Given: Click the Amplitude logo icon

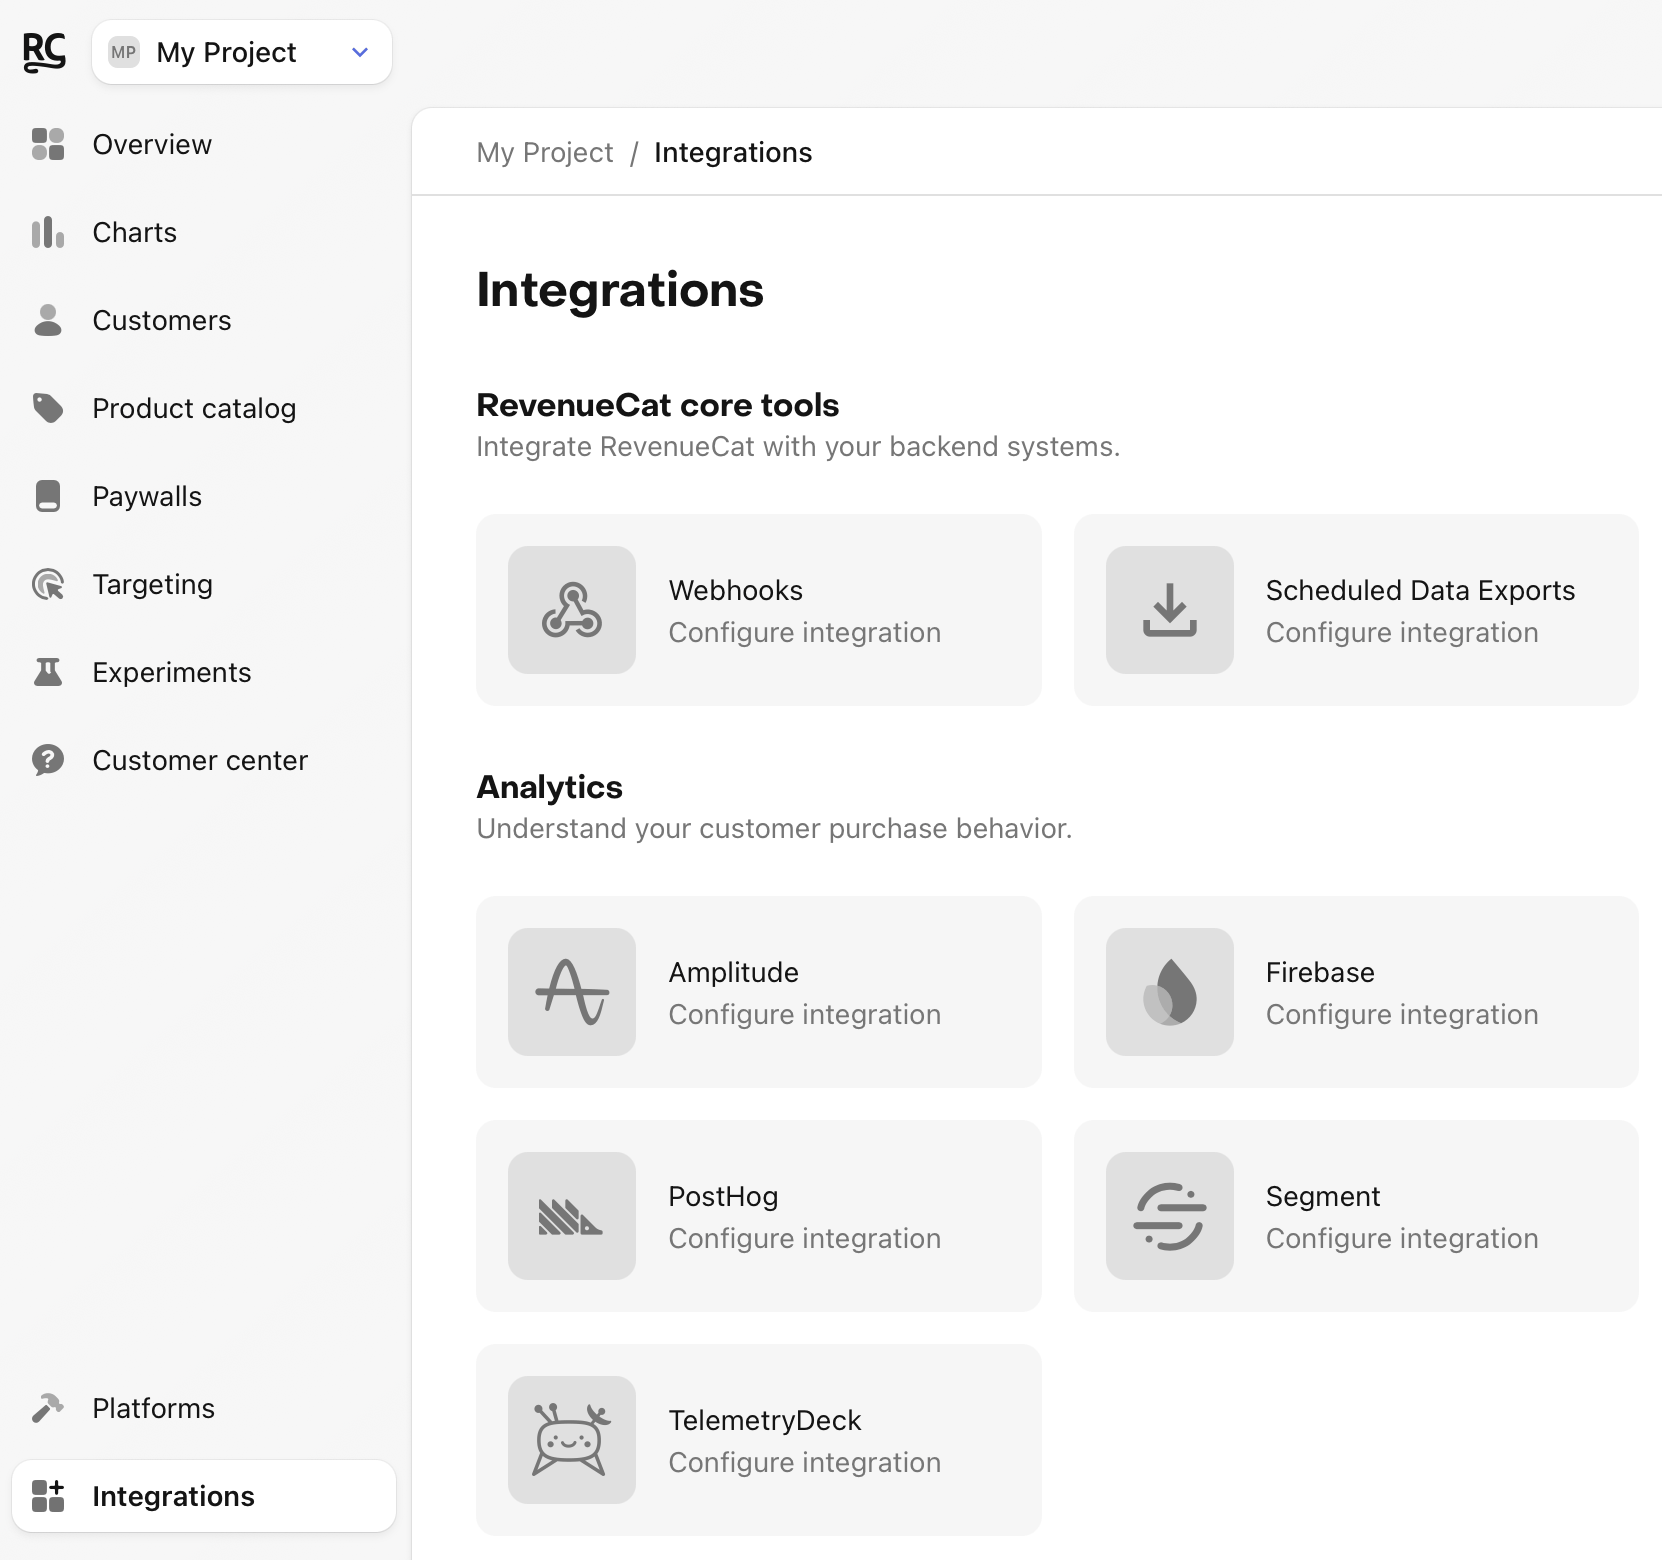Looking at the screenshot, I should point(571,992).
